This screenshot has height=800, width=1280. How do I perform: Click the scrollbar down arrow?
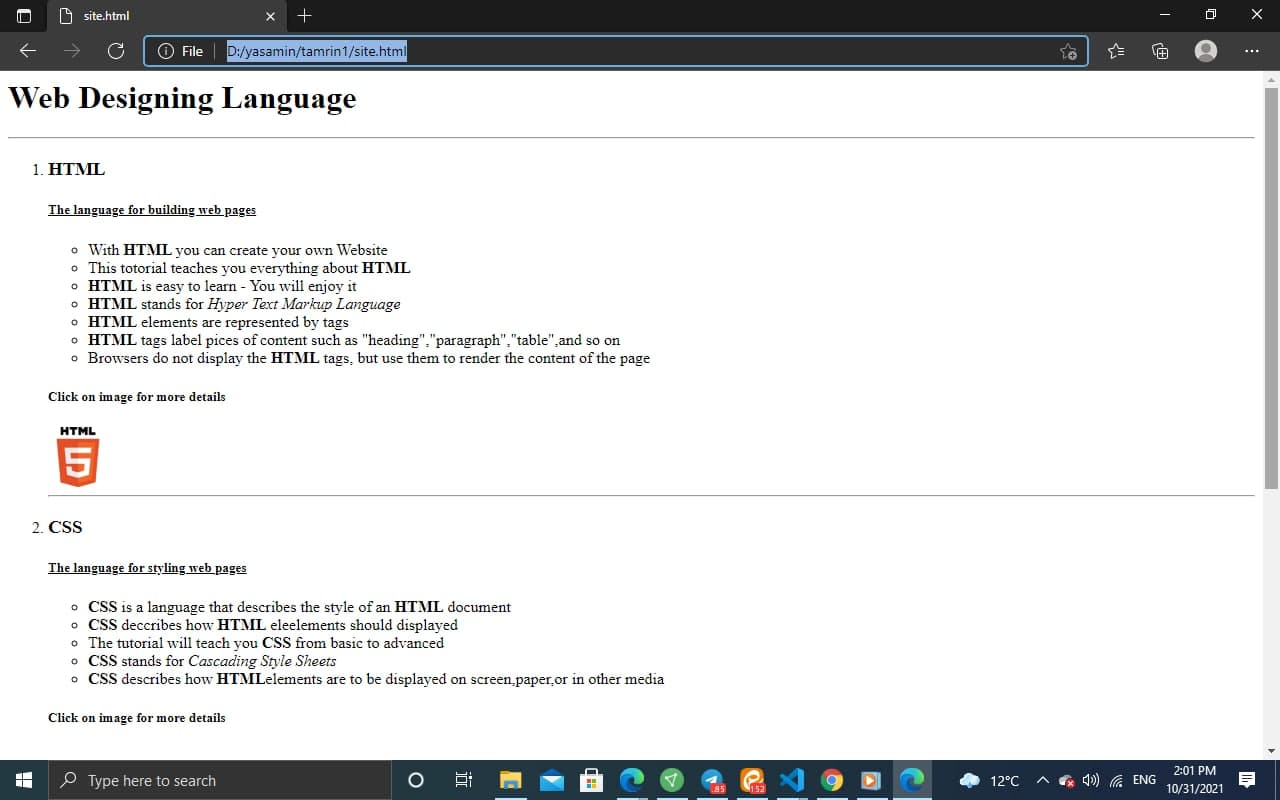[x=1271, y=750]
